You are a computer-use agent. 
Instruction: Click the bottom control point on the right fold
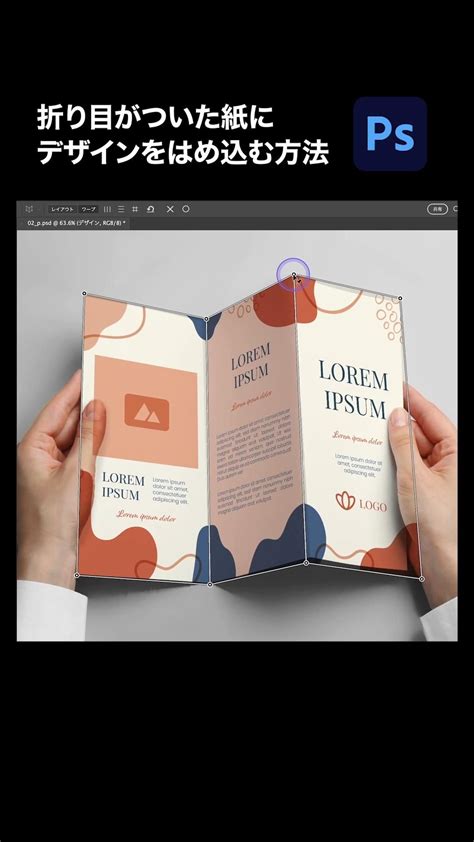306,563
